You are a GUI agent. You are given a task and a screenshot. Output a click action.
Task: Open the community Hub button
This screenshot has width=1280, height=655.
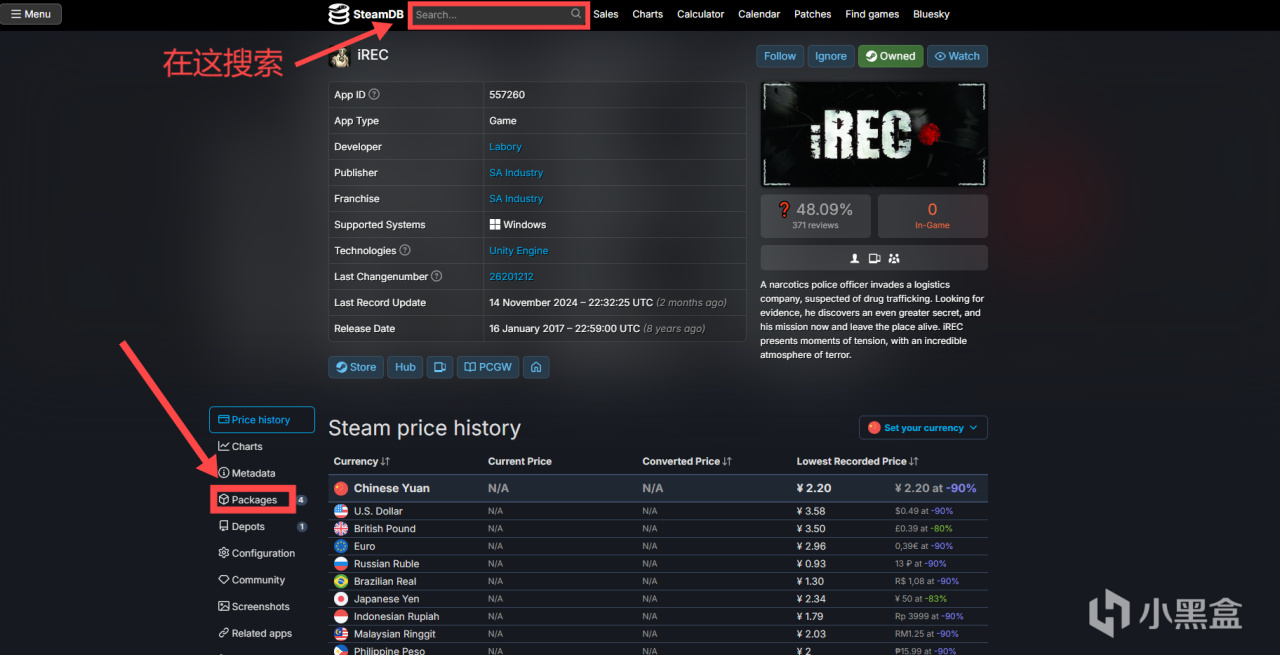[x=405, y=367]
